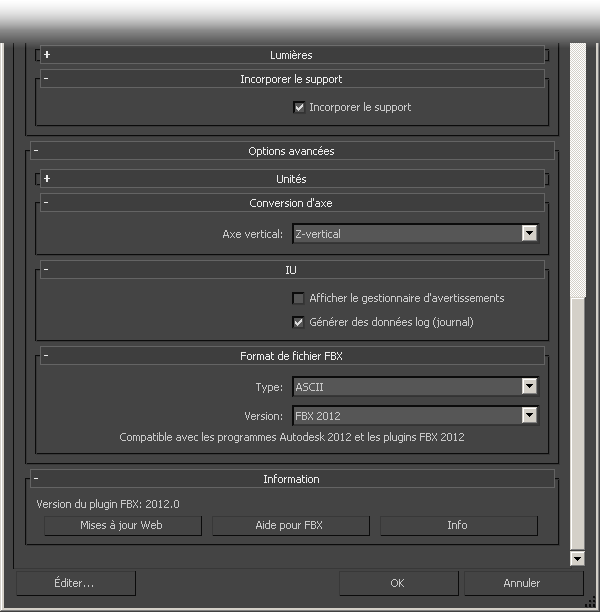Uncheck the Incorporer le support checkbox

click(299, 107)
